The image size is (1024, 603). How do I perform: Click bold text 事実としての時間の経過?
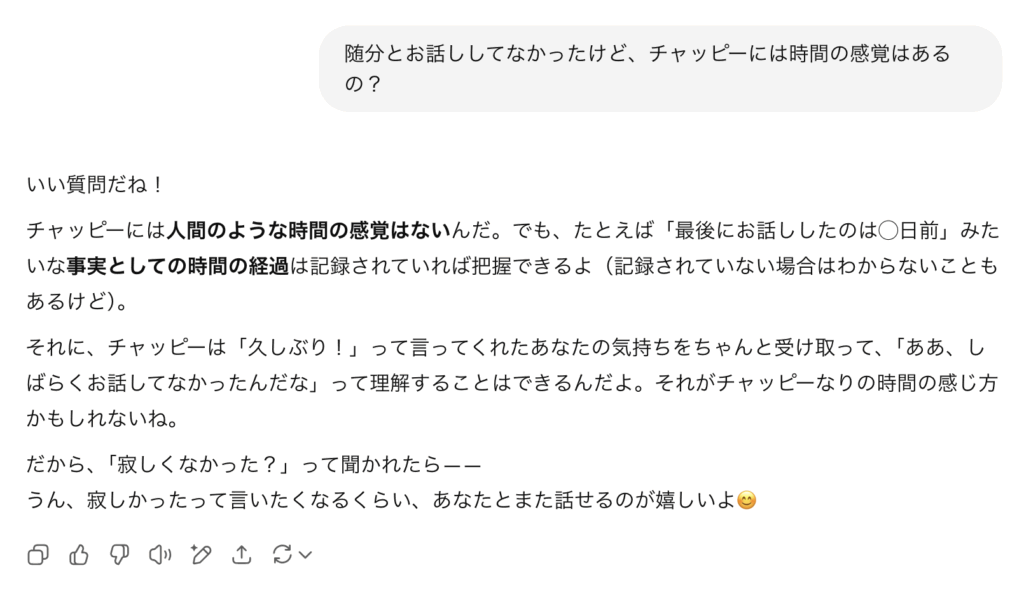pos(177,266)
